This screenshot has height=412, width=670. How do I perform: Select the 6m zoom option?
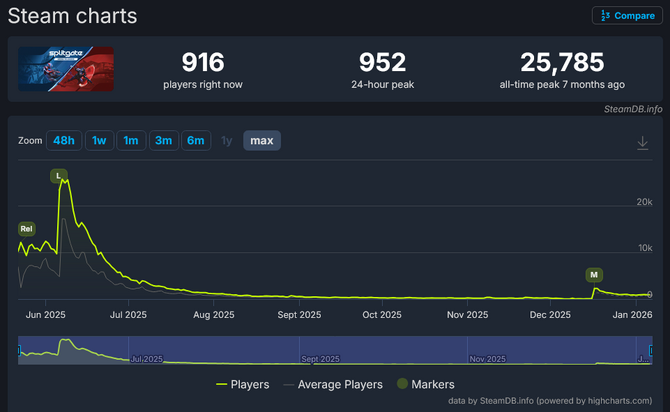click(x=195, y=141)
